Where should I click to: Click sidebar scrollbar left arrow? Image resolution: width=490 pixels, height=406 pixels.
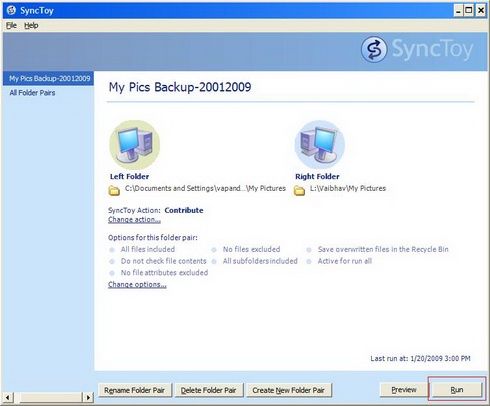point(8,397)
